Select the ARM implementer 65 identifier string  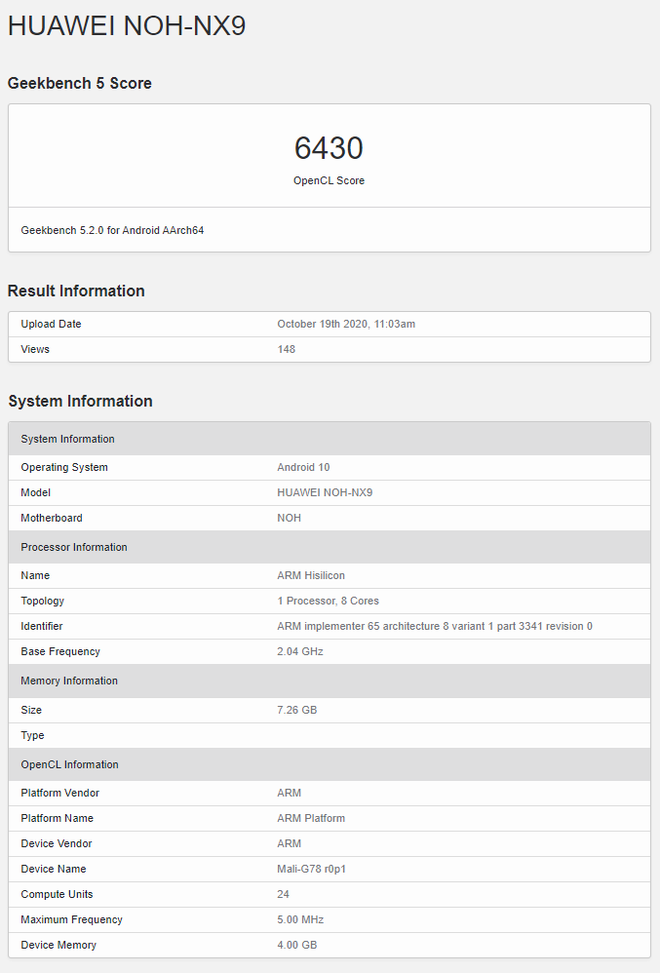point(435,627)
